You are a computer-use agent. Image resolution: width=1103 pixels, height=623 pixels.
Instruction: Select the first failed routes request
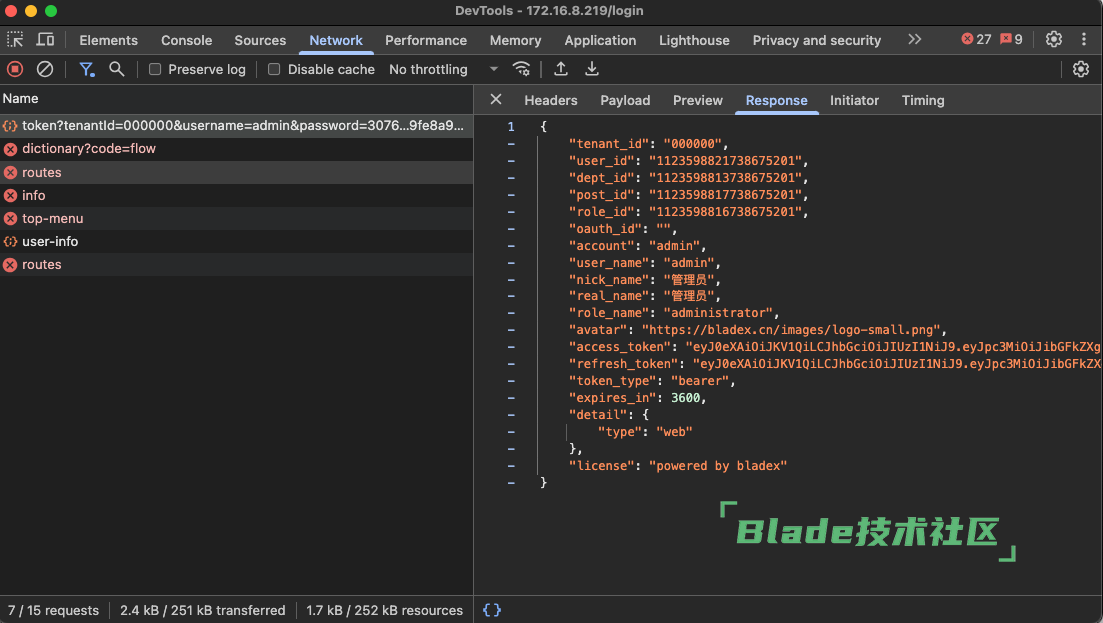(236, 172)
